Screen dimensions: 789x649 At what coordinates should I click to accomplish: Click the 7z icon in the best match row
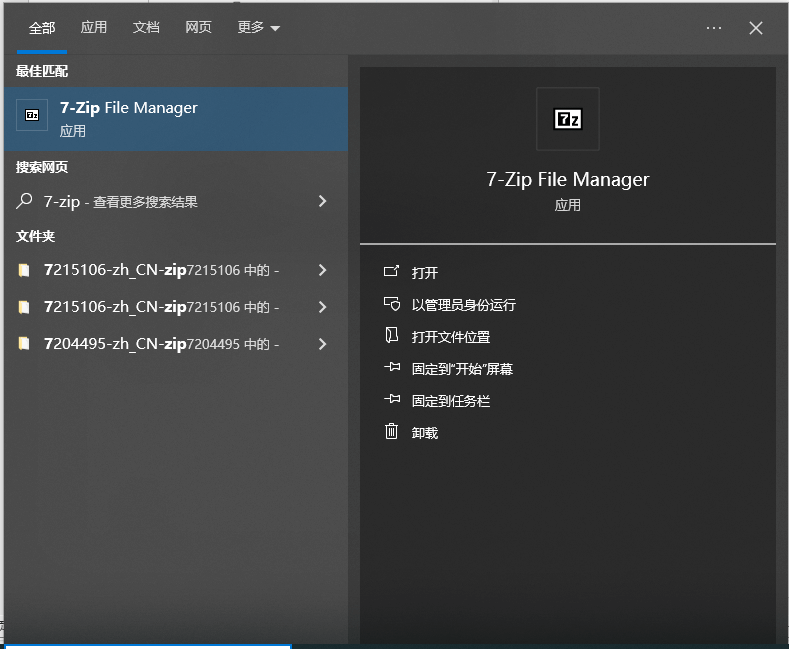32,115
